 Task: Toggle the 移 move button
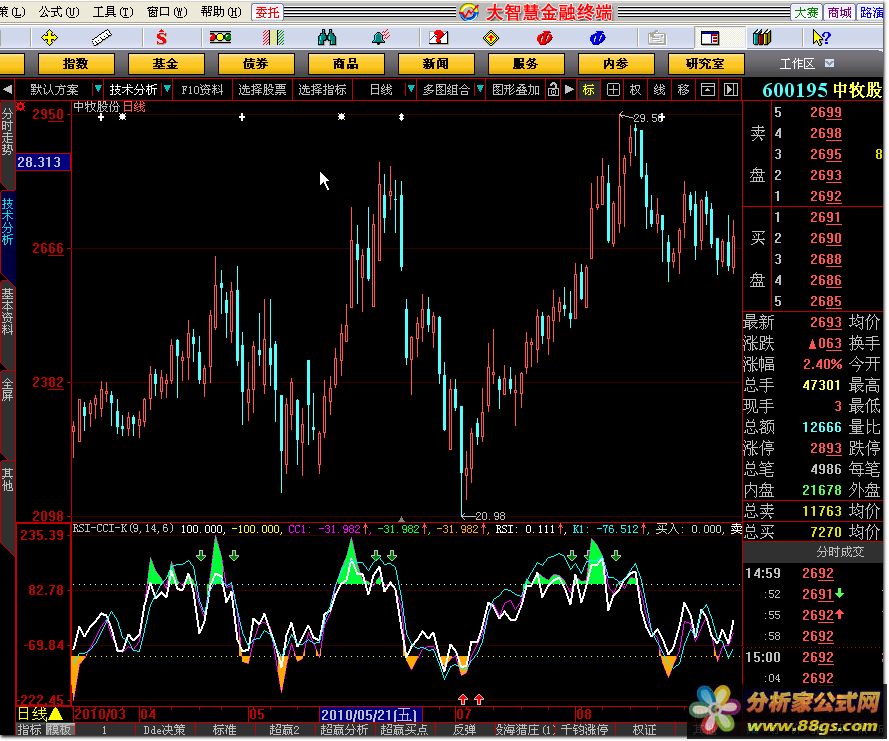pos(684,90)
